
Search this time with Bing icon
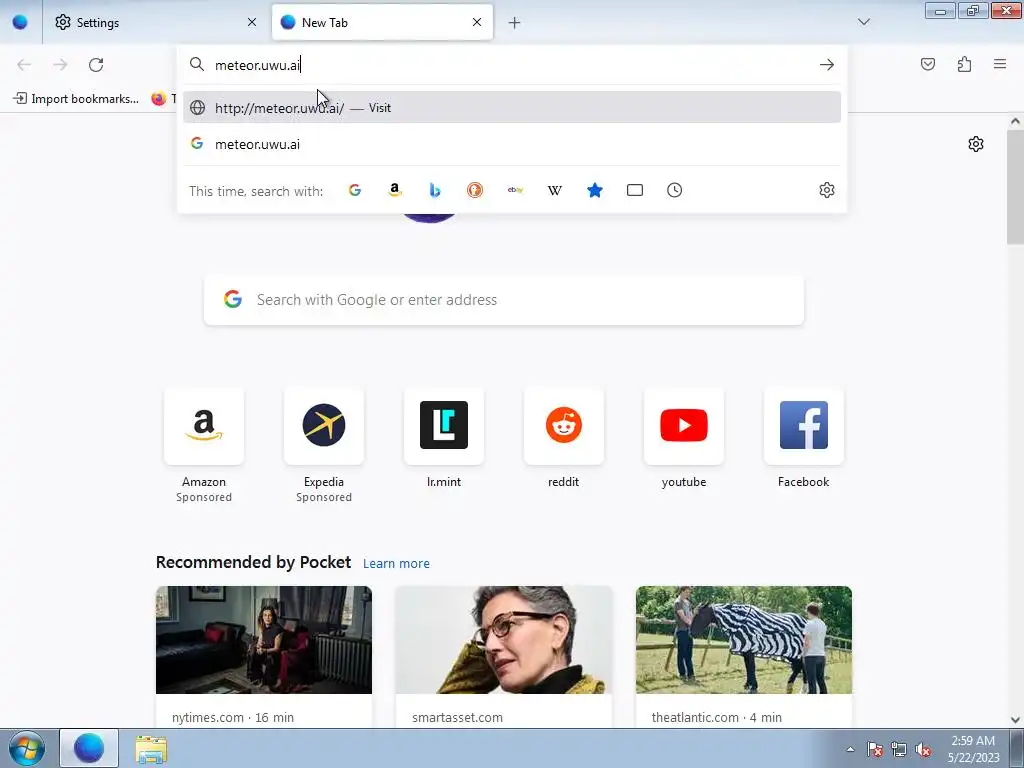point(435,190)
